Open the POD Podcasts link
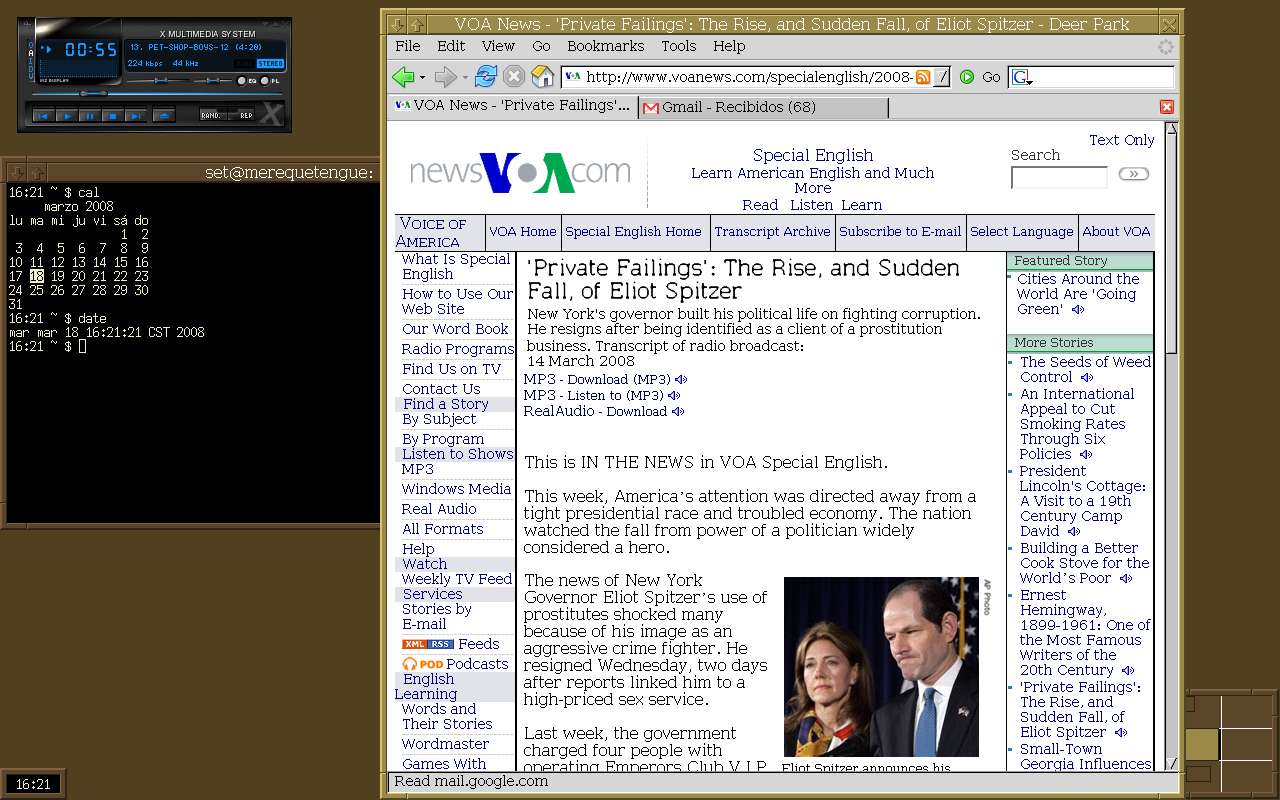Viewport: 1280px width, 800px height. click(455, 664)
